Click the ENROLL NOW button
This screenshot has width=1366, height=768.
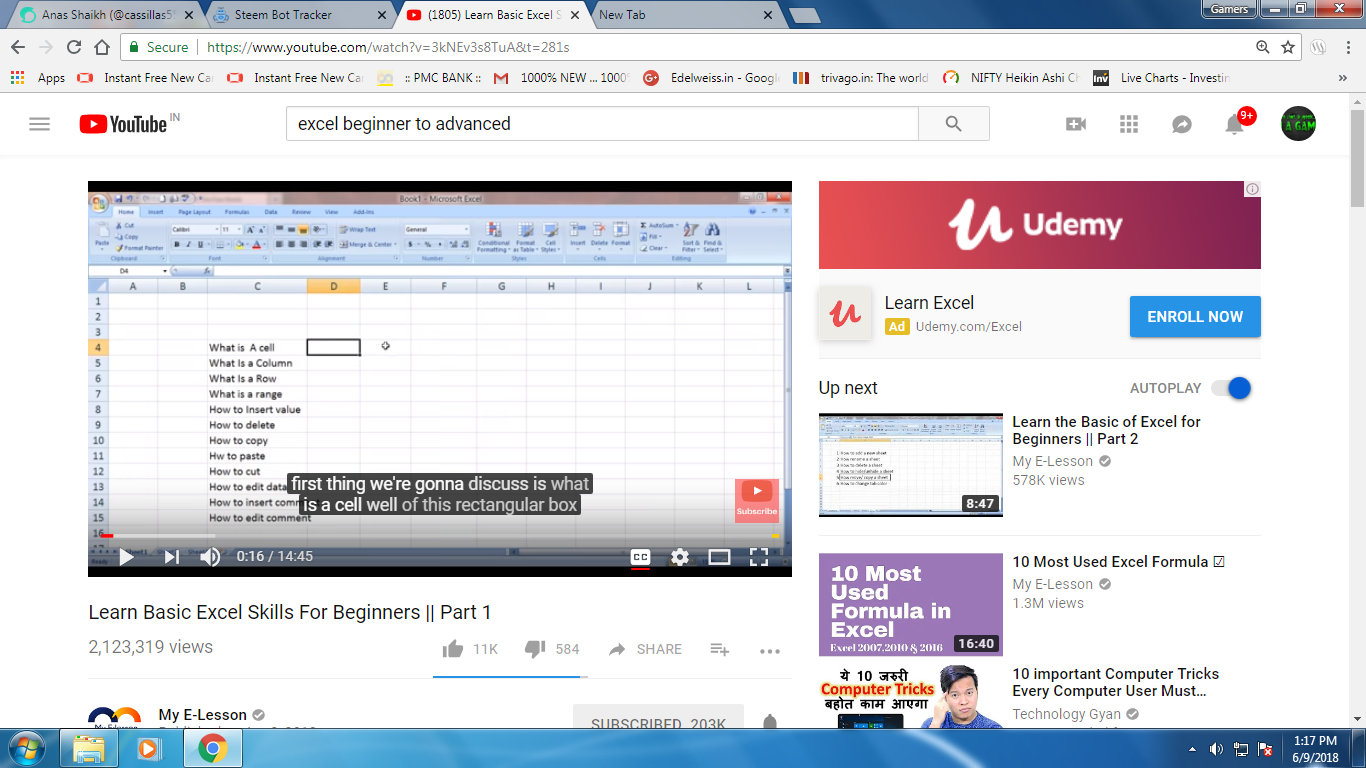[1195, 317]
